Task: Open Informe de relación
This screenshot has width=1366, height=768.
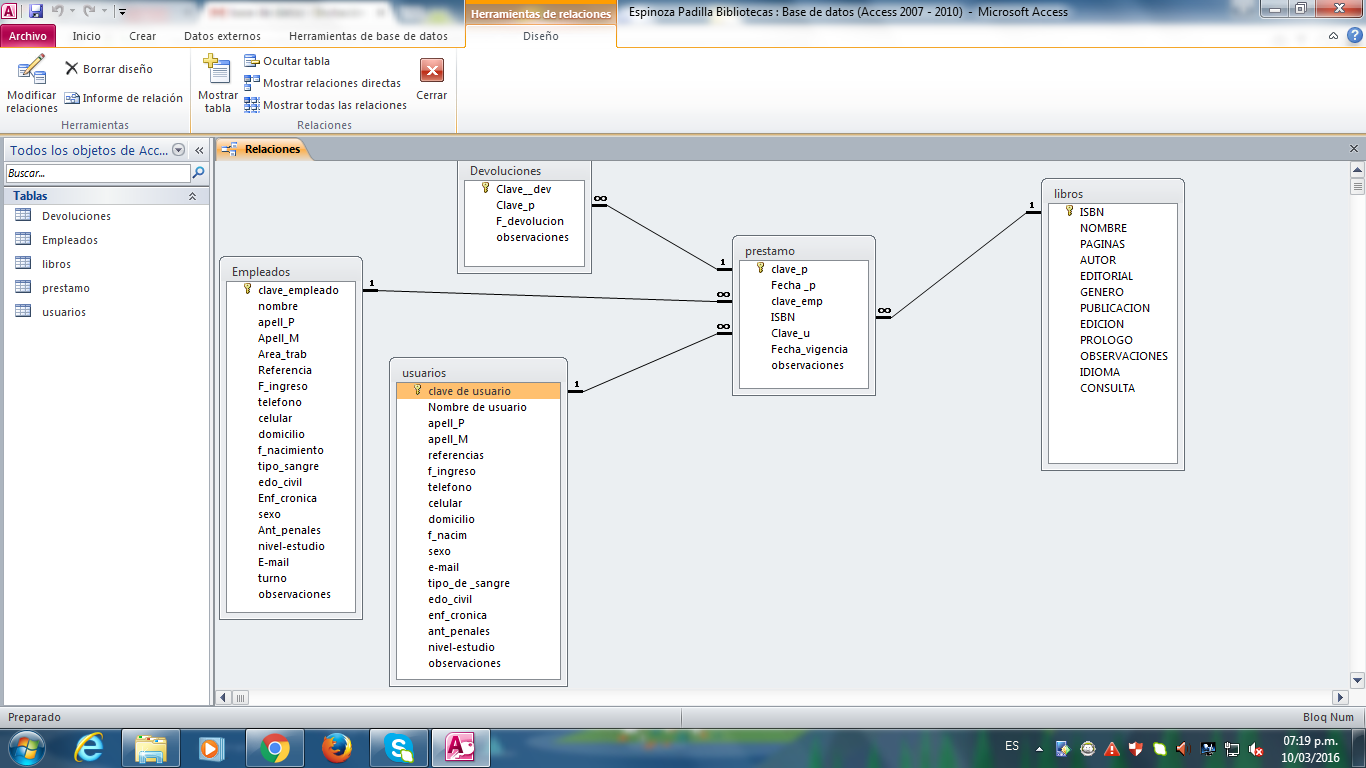Action: click(x=124, y=98)
